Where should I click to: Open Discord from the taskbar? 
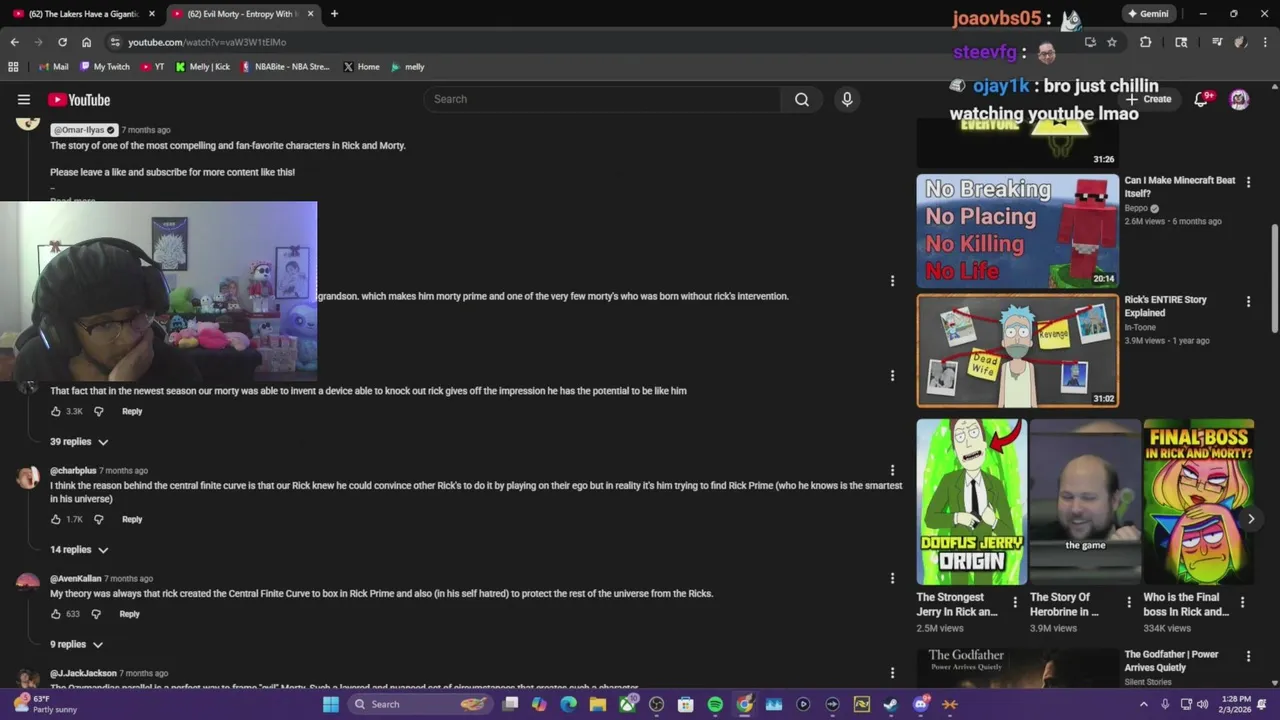point(920,704)
